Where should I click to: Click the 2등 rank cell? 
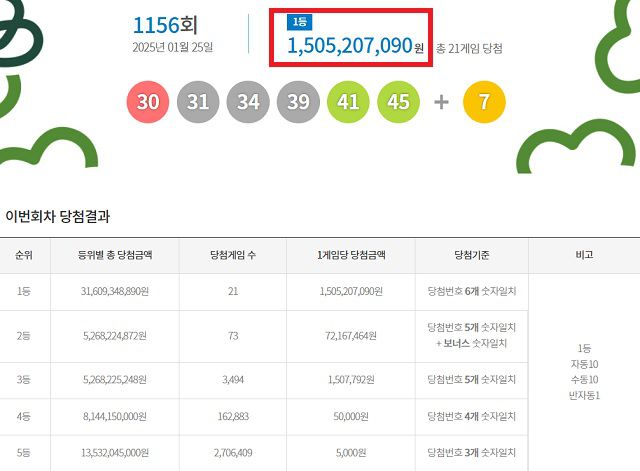pos(24,336)
